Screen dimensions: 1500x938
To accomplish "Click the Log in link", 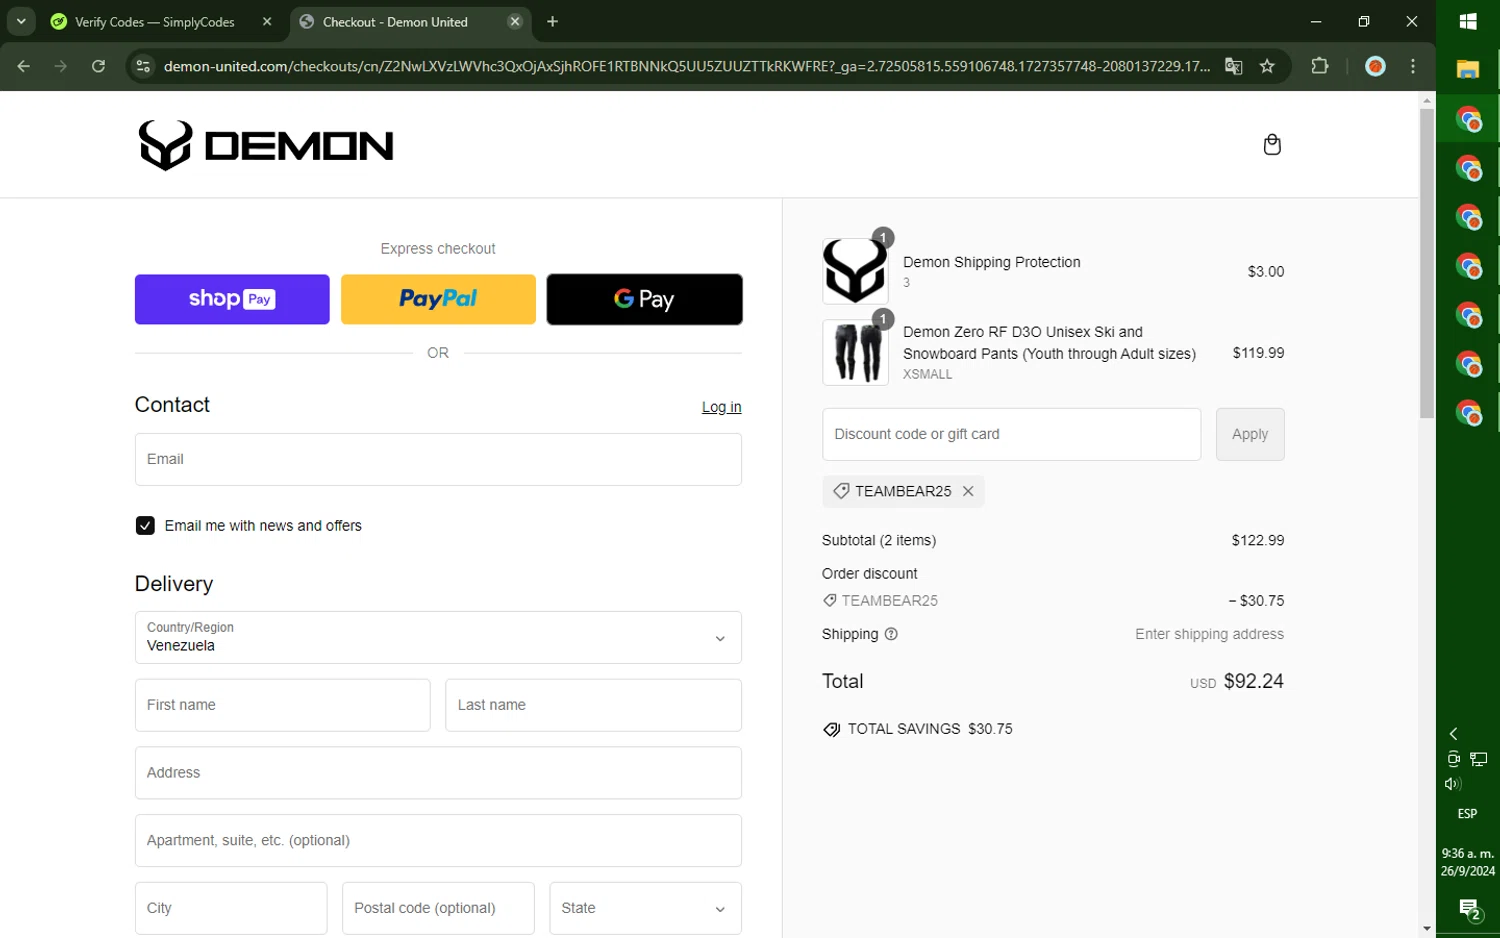I will (x=721, y=407).
